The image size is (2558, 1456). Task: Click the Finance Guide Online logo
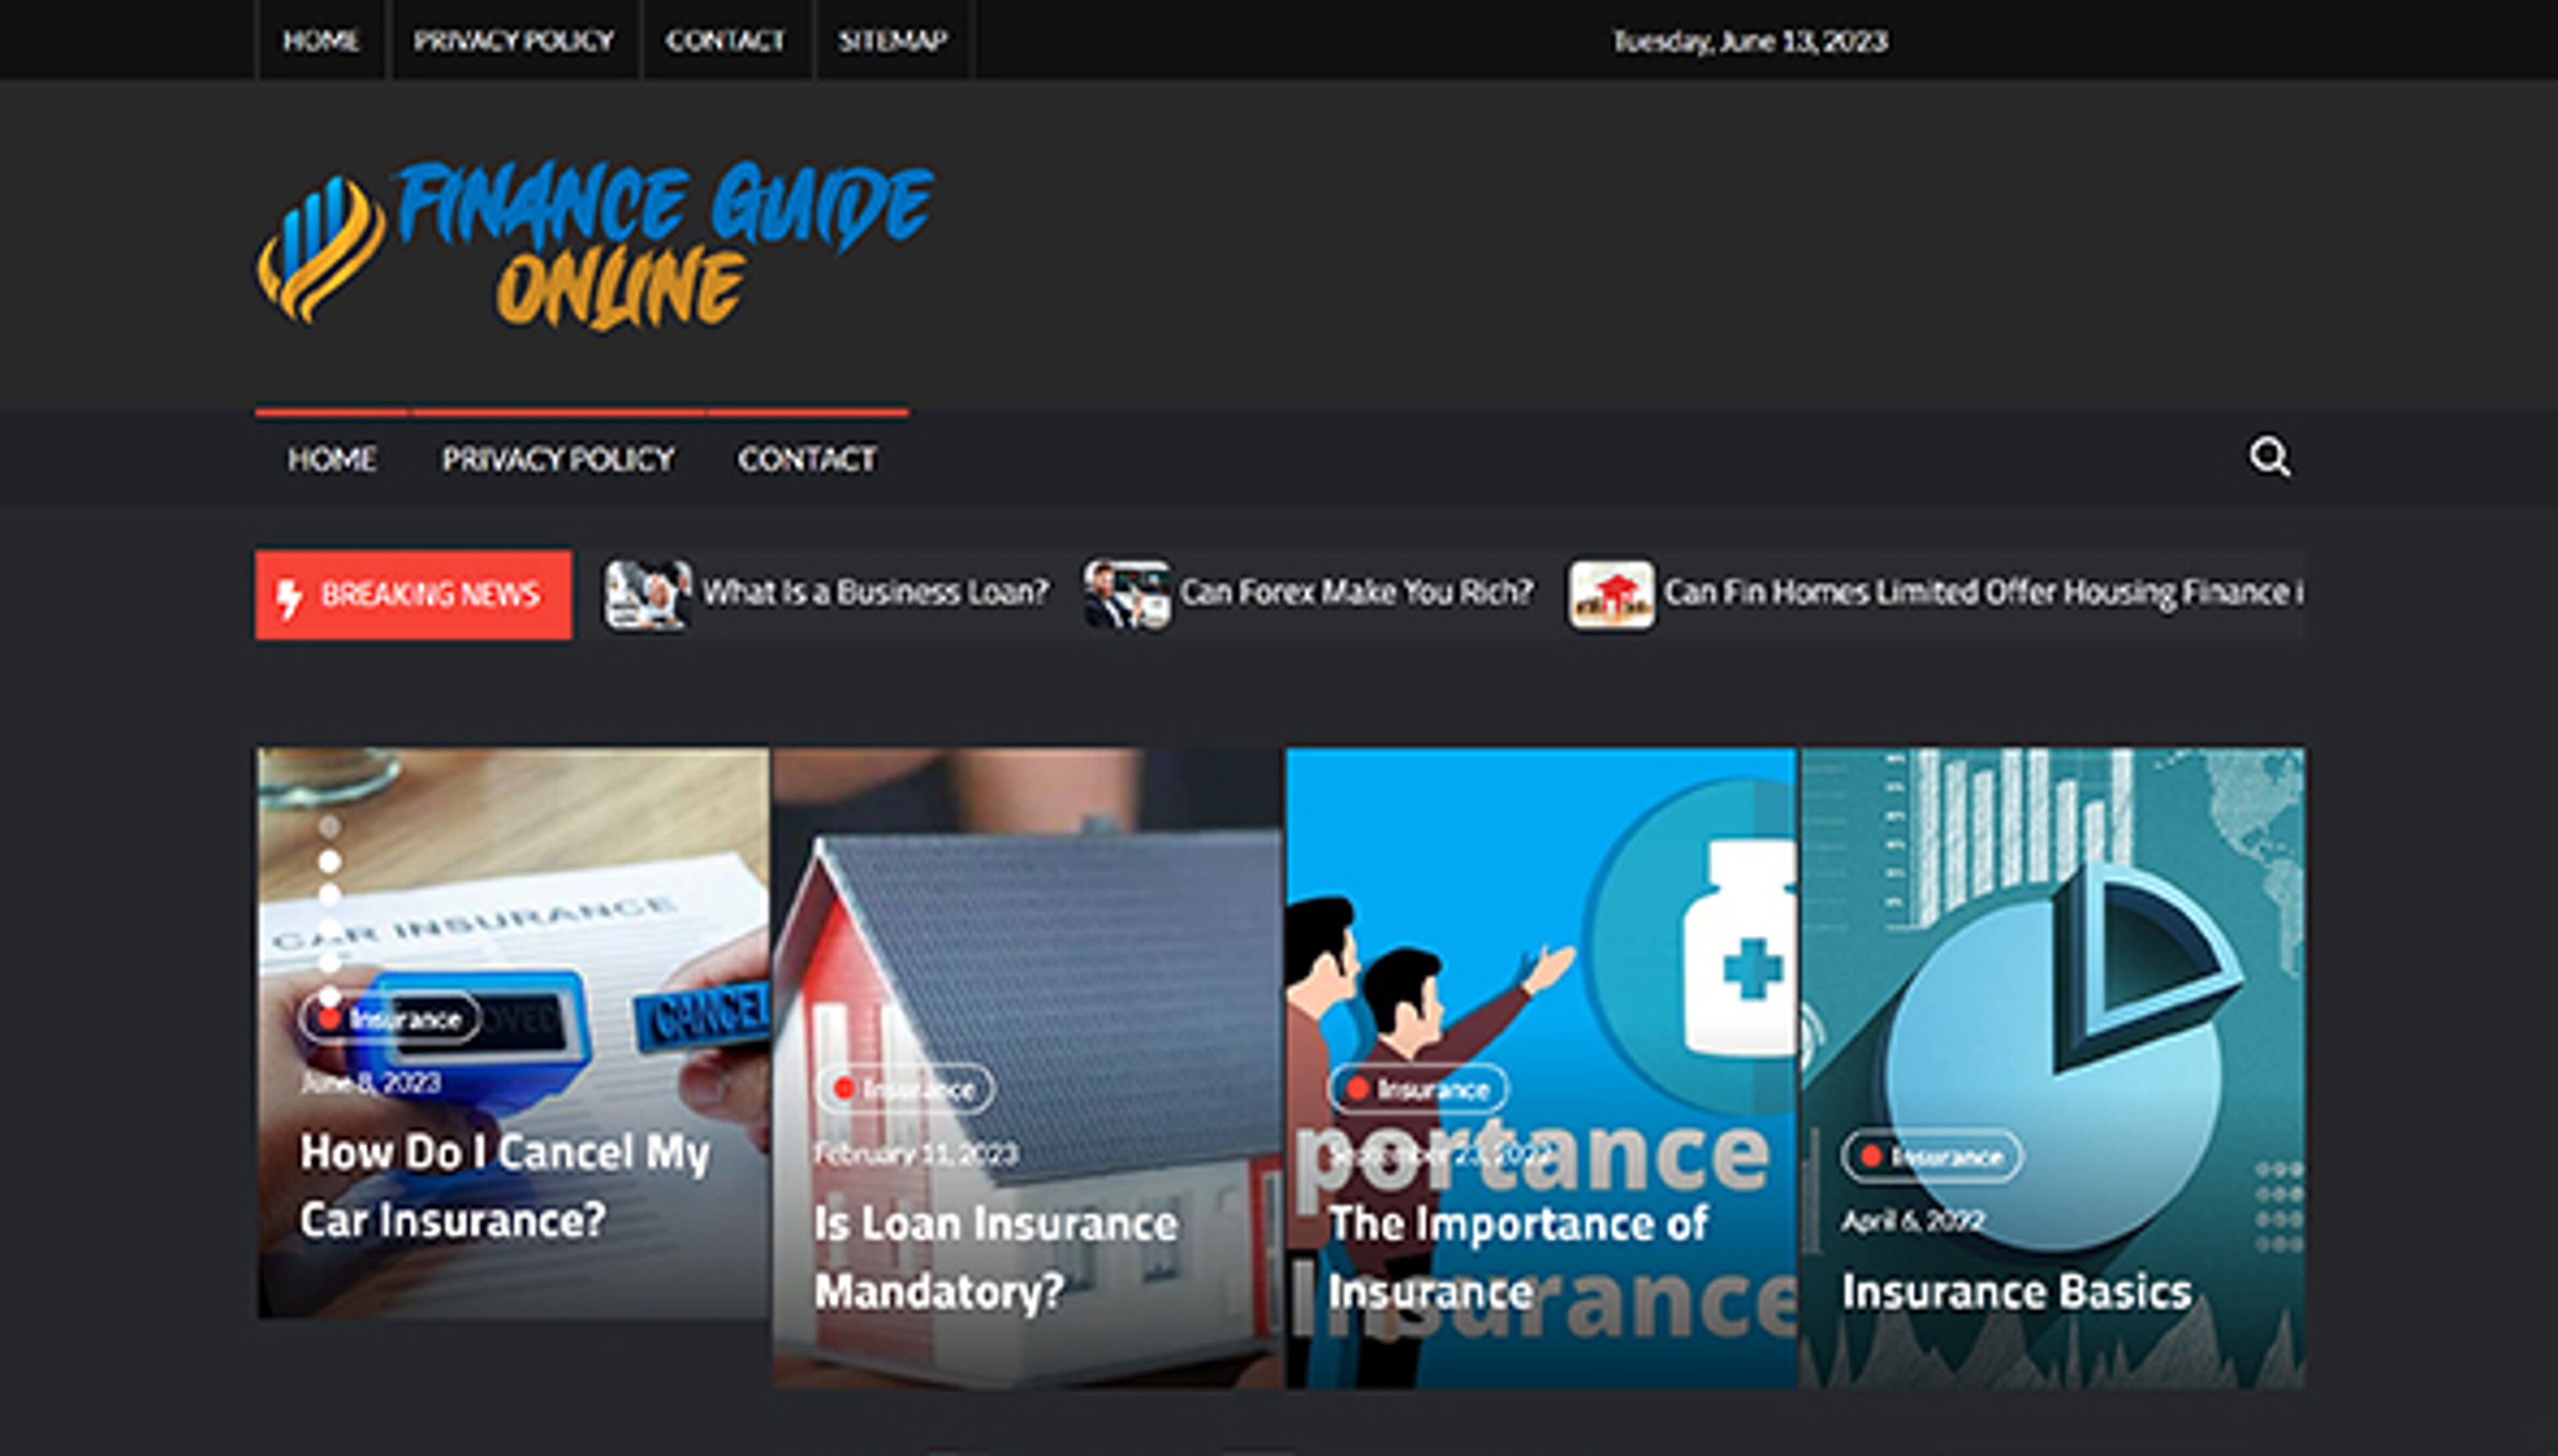(x=595, y=245)
